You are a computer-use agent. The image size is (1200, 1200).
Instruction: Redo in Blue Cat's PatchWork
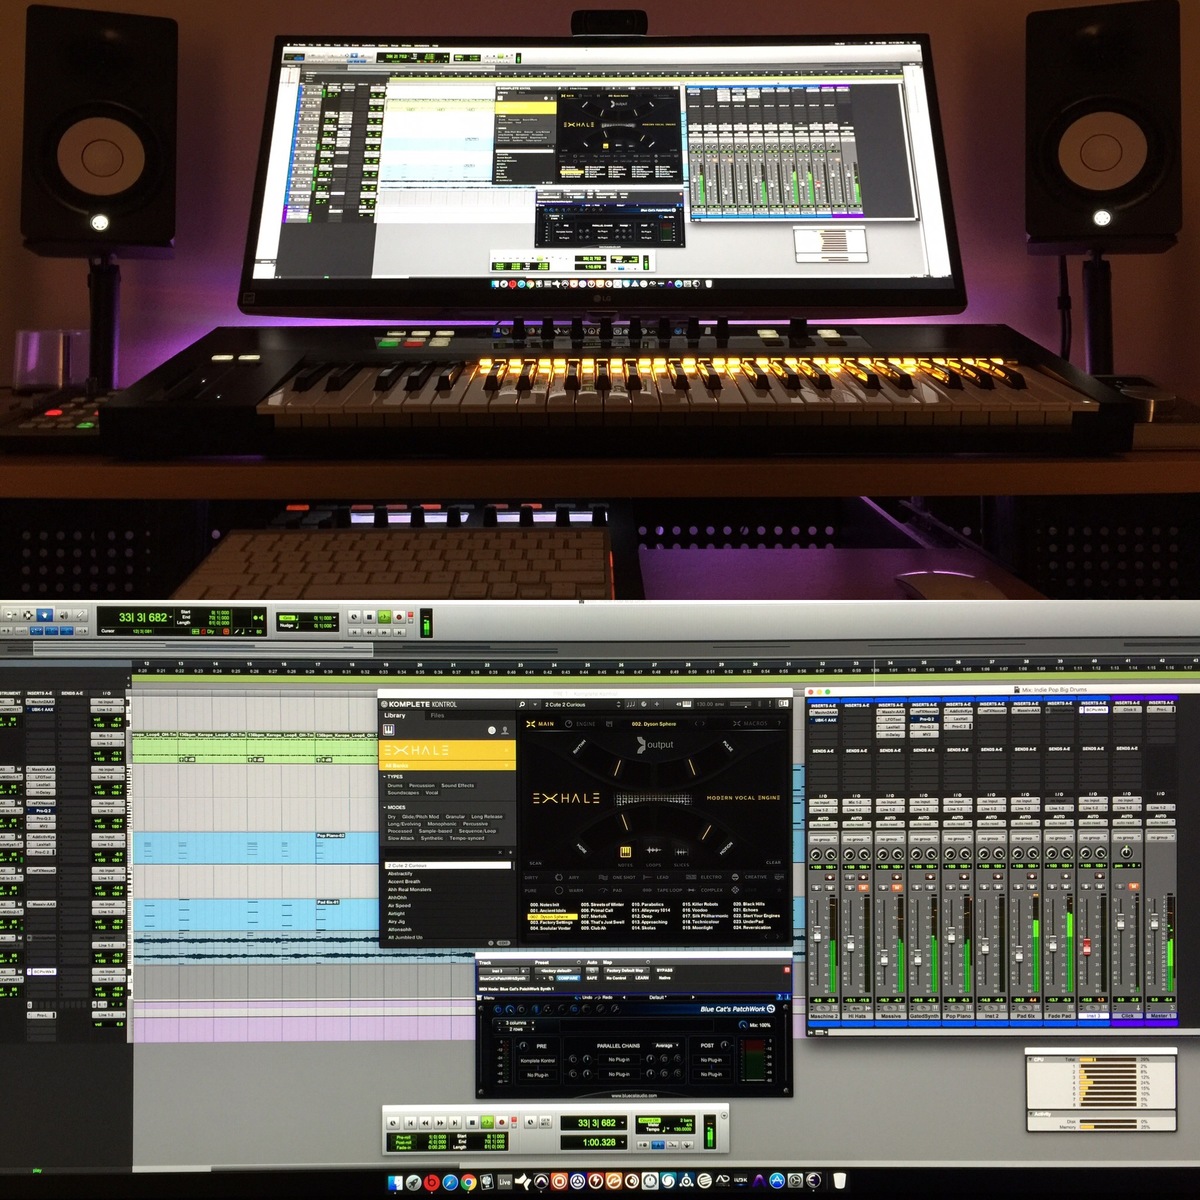[603, 997]
